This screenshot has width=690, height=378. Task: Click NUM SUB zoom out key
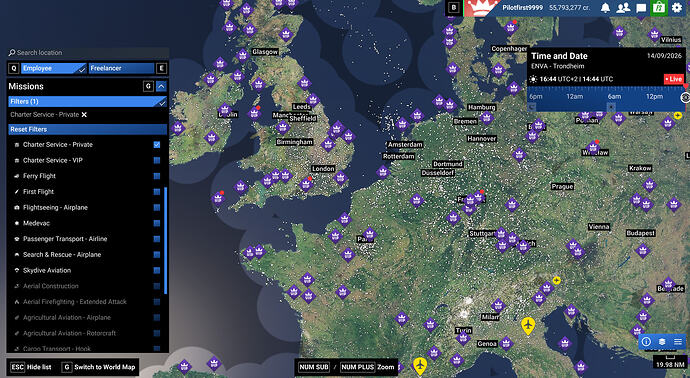point(314,367)
